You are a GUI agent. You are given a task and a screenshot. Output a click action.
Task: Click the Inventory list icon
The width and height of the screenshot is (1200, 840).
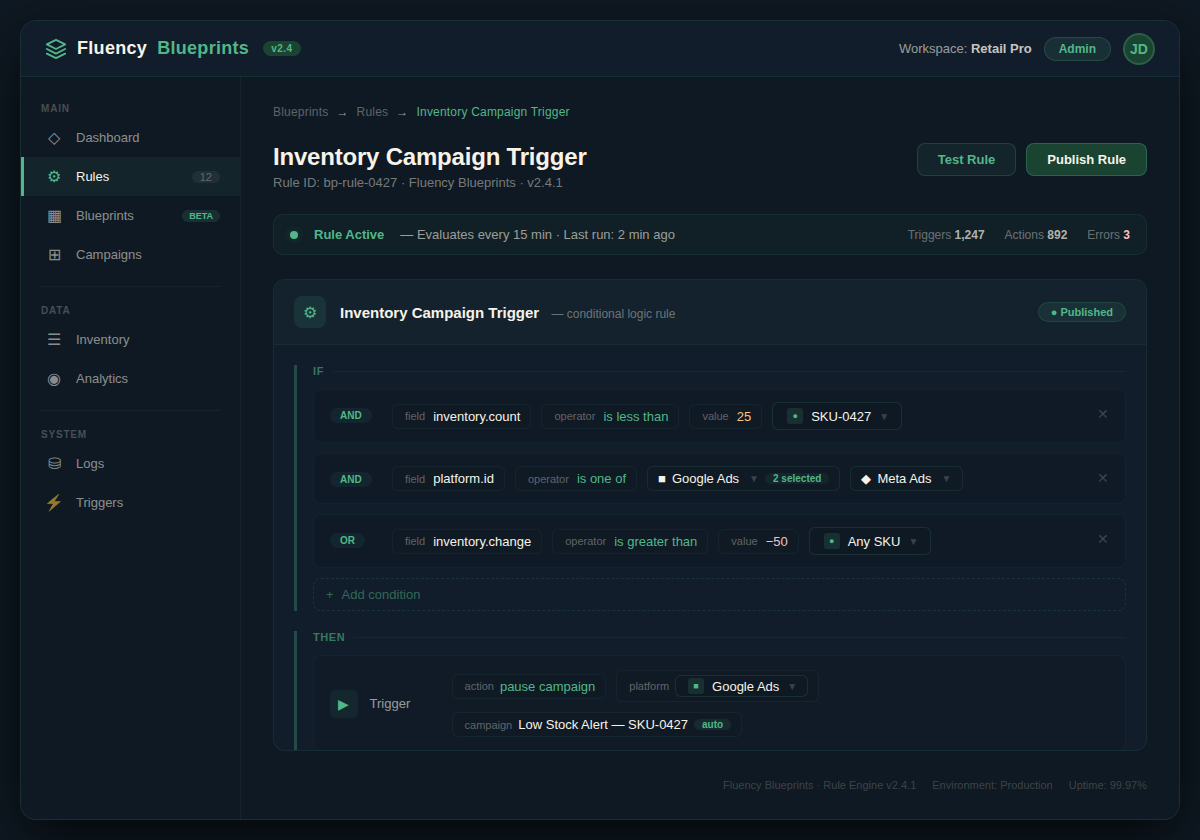point(54,340)
